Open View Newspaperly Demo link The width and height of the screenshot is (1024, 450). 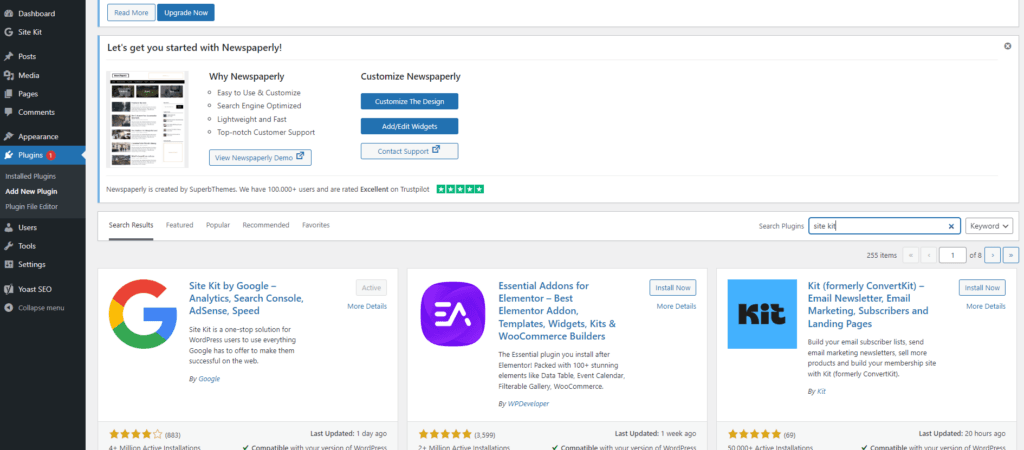click(261, 157)
